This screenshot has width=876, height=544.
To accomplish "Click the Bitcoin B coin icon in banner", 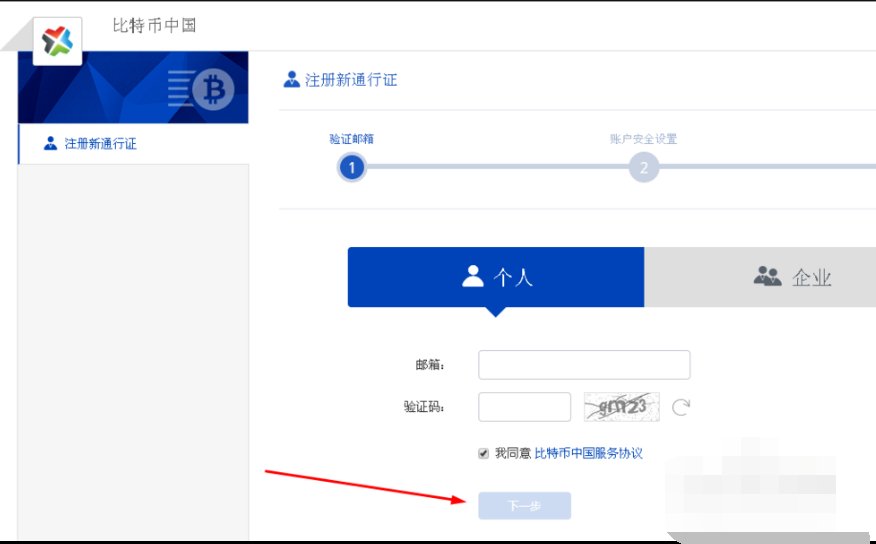I will (213, 89).
